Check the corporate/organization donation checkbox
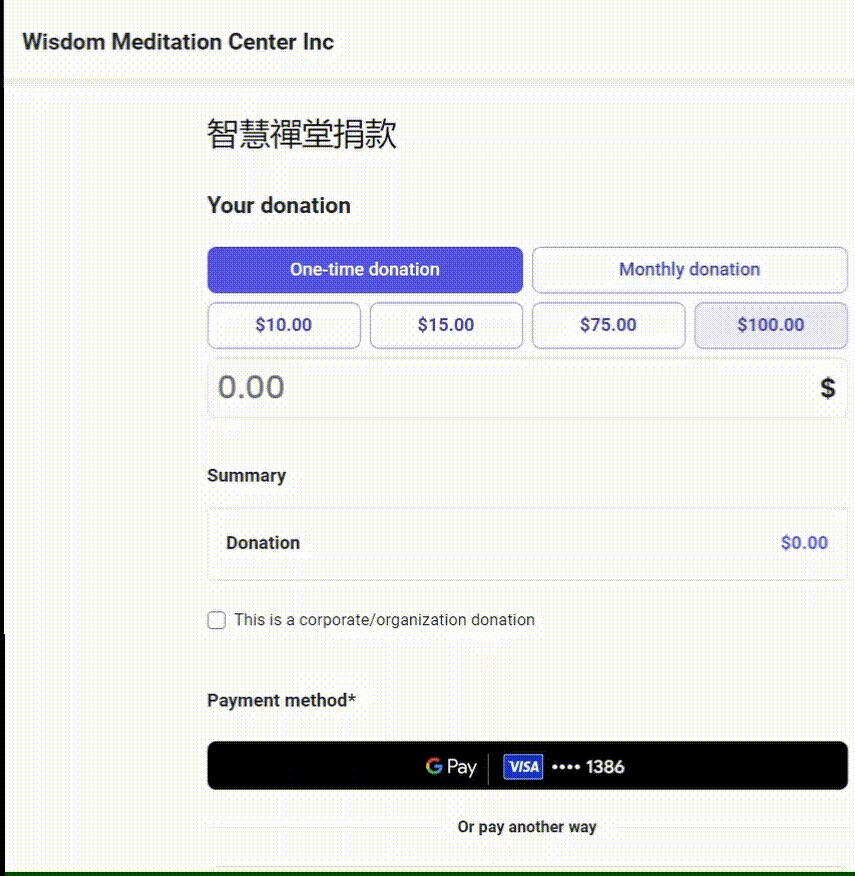Viewport: 855px width, 876px height. (217, 620)
